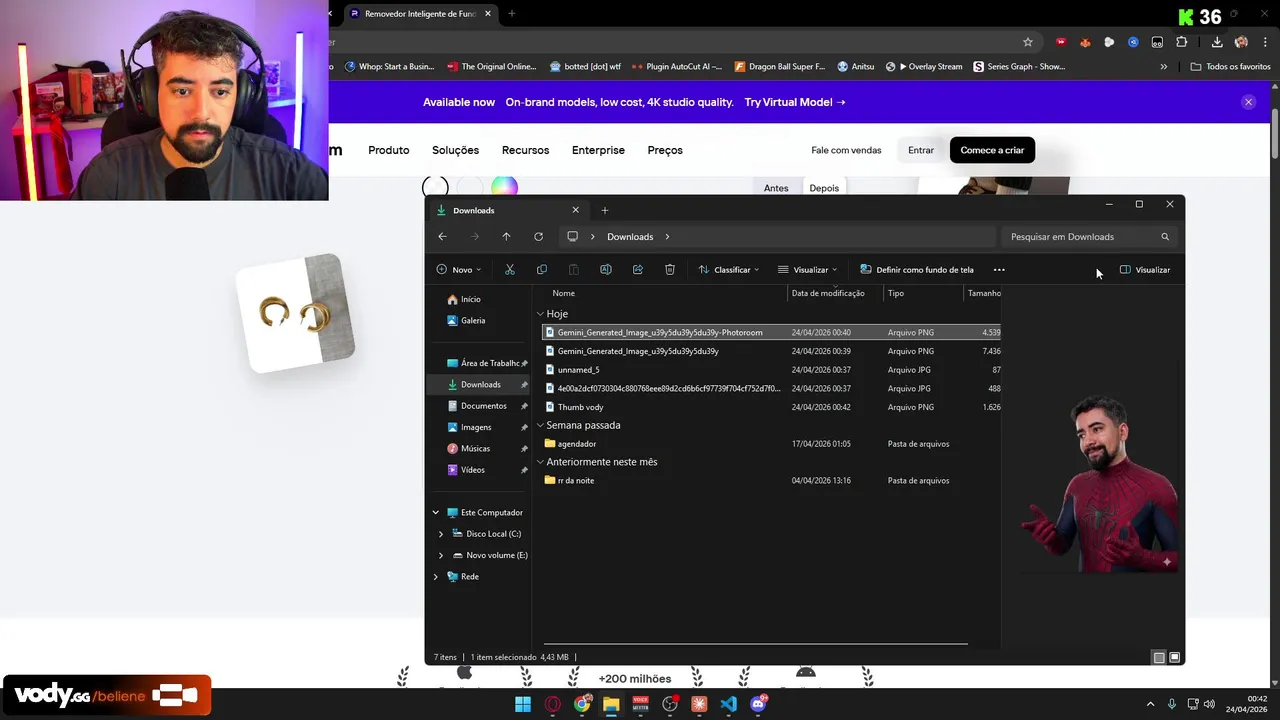Add a new Explorer tab with plus icon

tap(605, 210)
